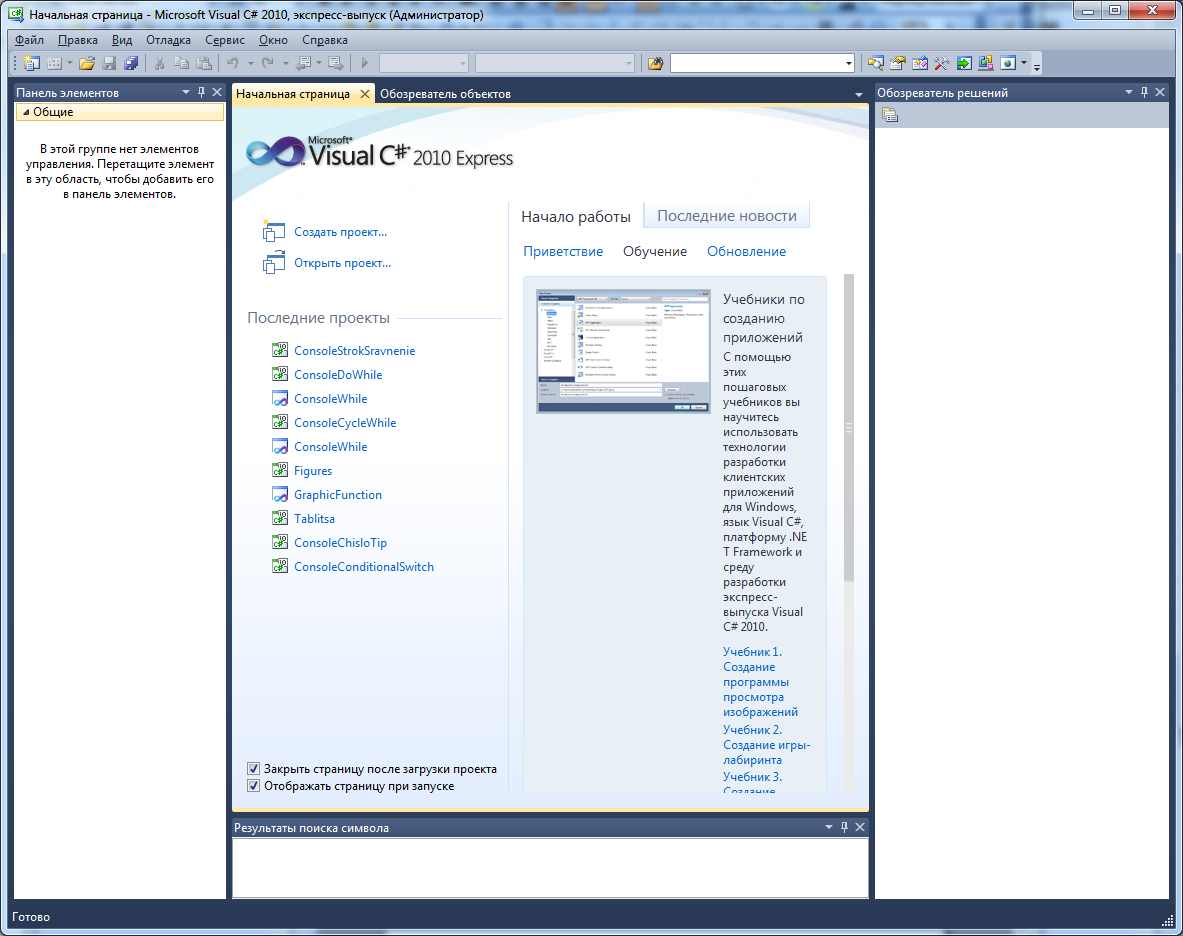The height and width of the screenshot is (936, 1183).
Task: Click the Navigate Backward toolbar icon
Action: point(304,63)
